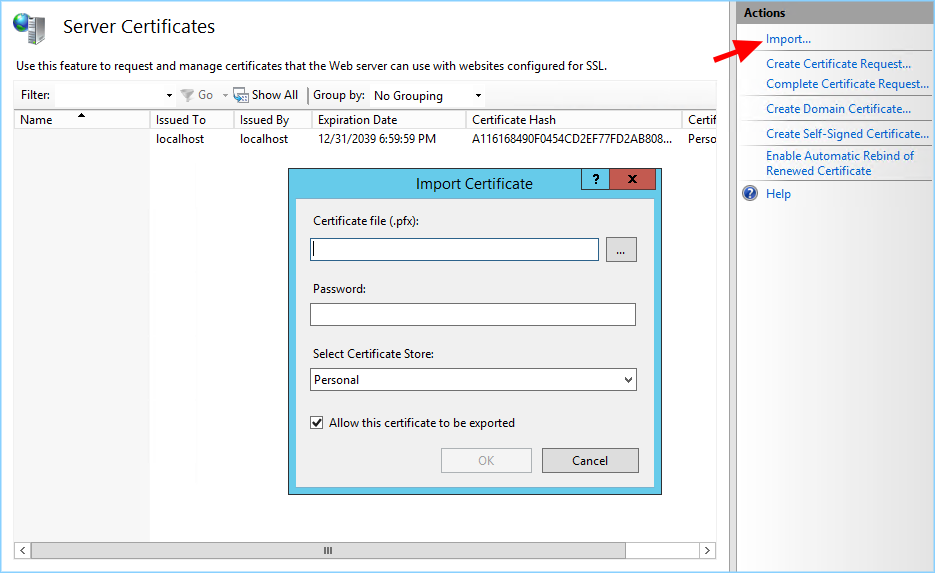
Task: Browse for certificate file with ellipsis button
Action: point(621,249)
